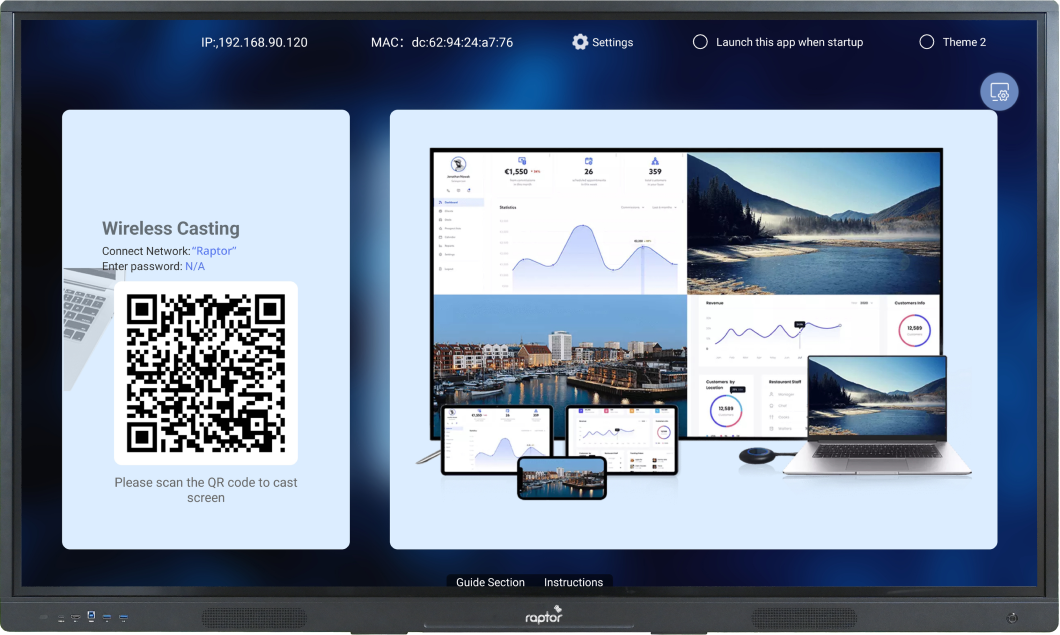Image resolution: width=1060 pixels, height=635 pixels.
Task: Open the floating screen settings button
Action: (x=999, y=92)
